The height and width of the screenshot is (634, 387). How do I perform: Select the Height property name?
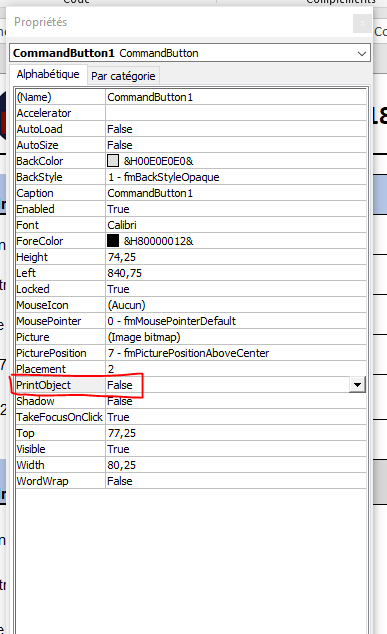pos(32,257)
